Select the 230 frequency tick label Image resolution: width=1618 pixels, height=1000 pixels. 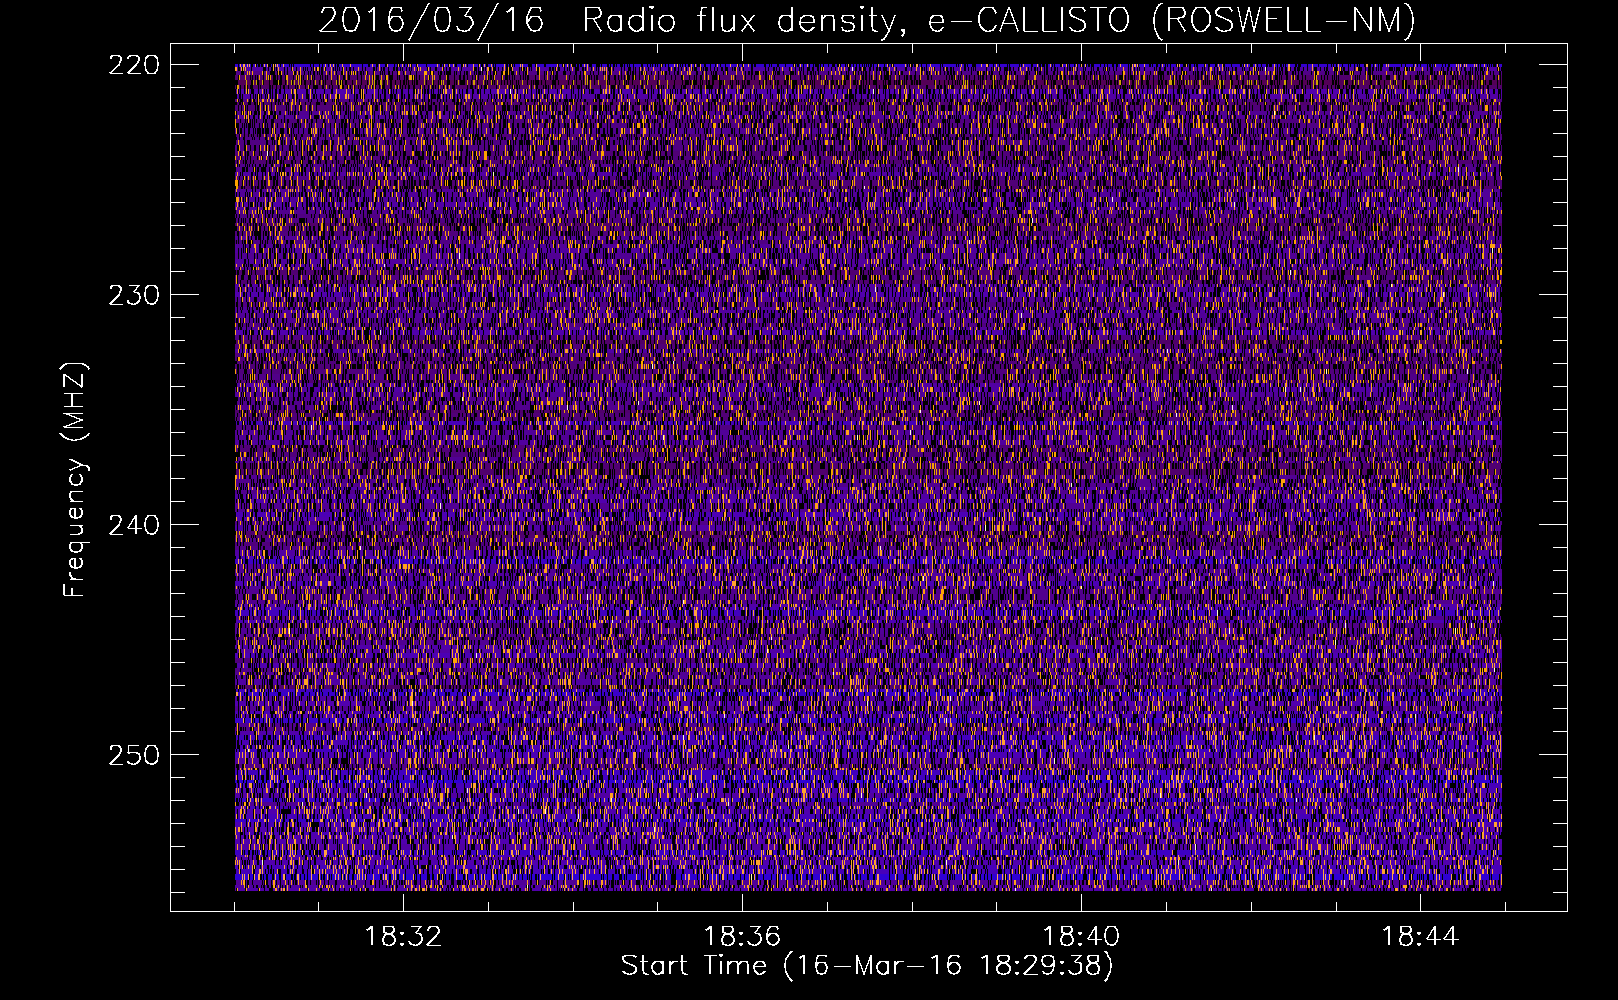[x=133, y=295]
